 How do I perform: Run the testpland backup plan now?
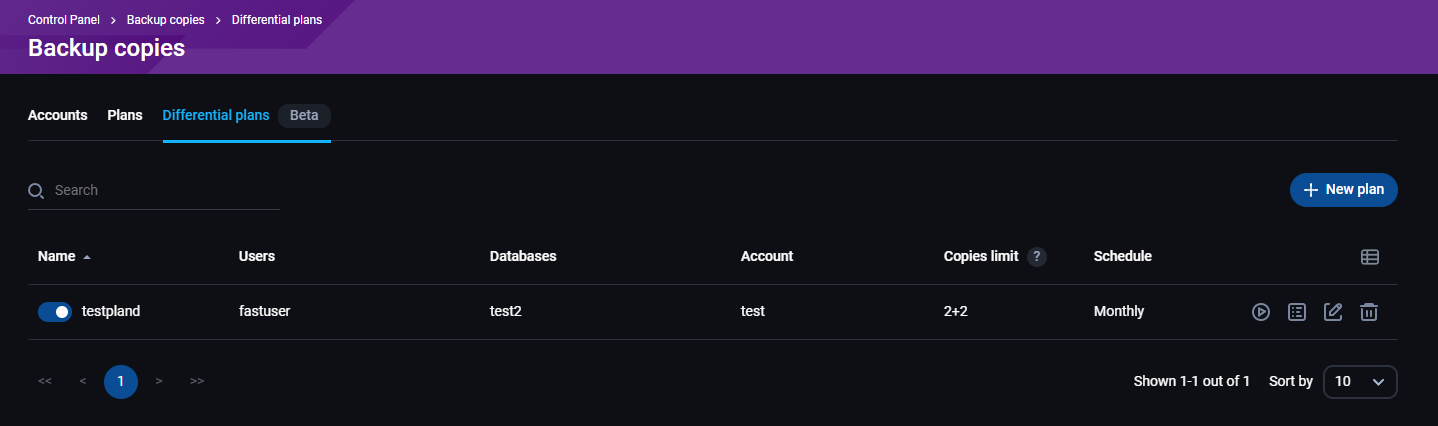(1261, 312)
